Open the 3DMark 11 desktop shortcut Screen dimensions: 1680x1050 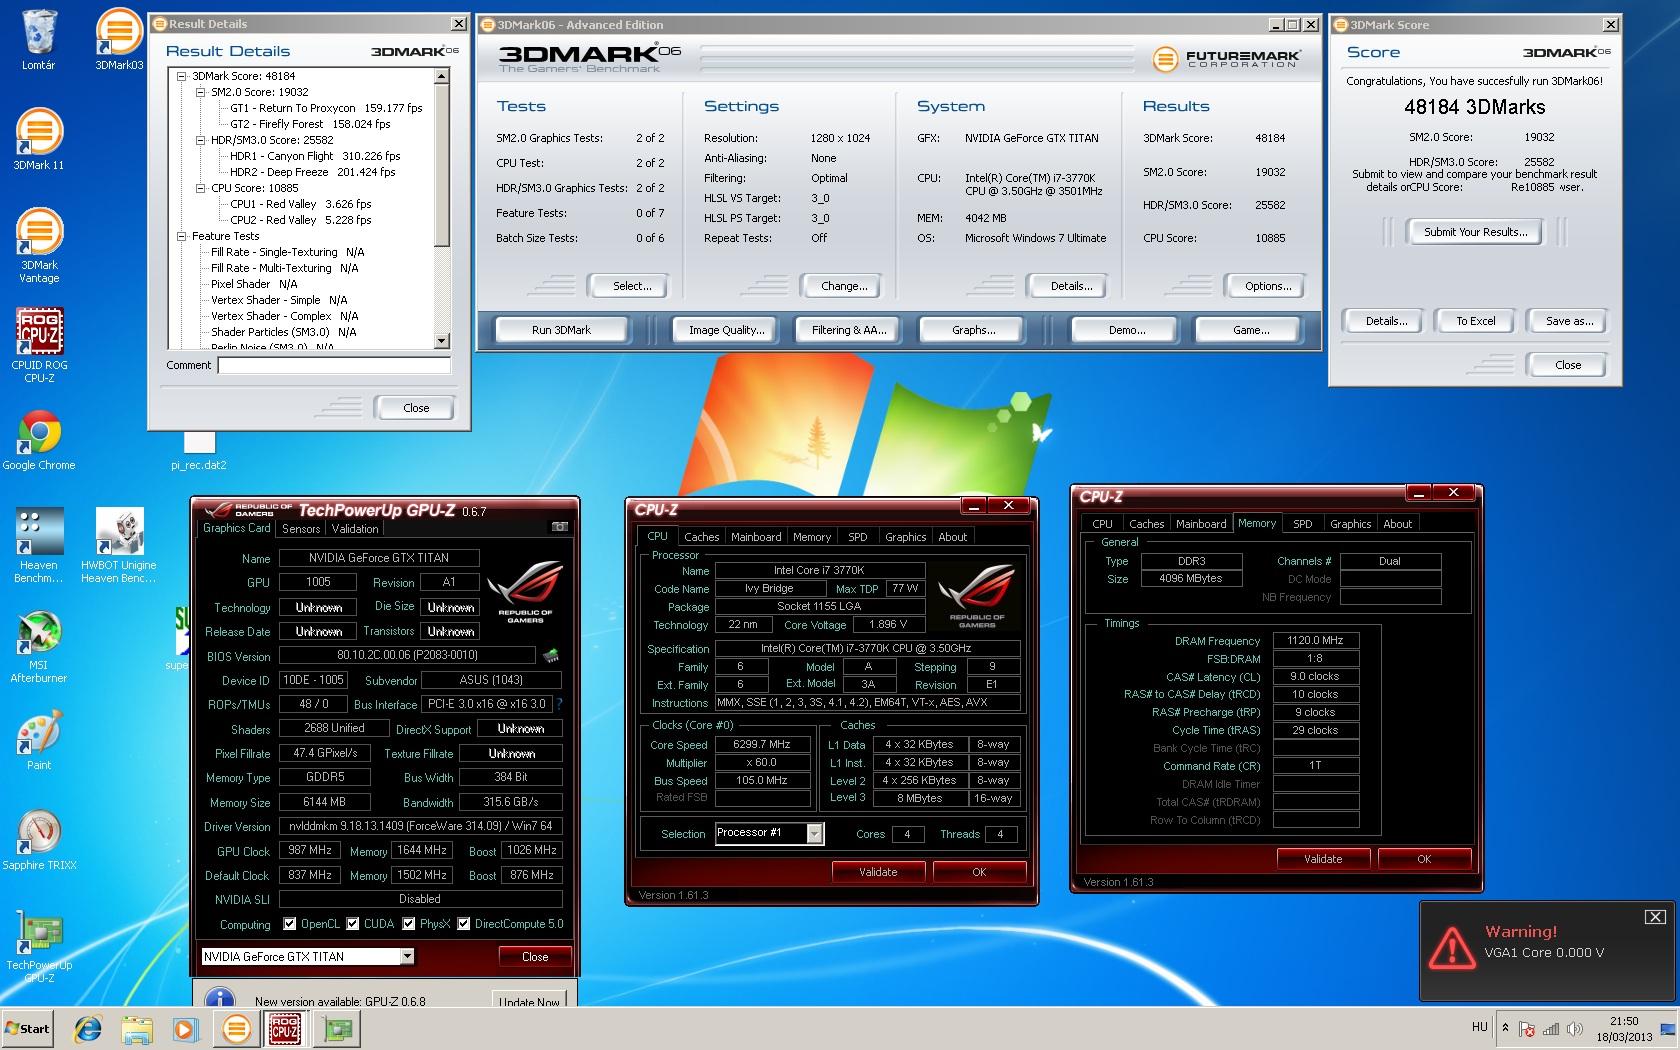(39, 139)
